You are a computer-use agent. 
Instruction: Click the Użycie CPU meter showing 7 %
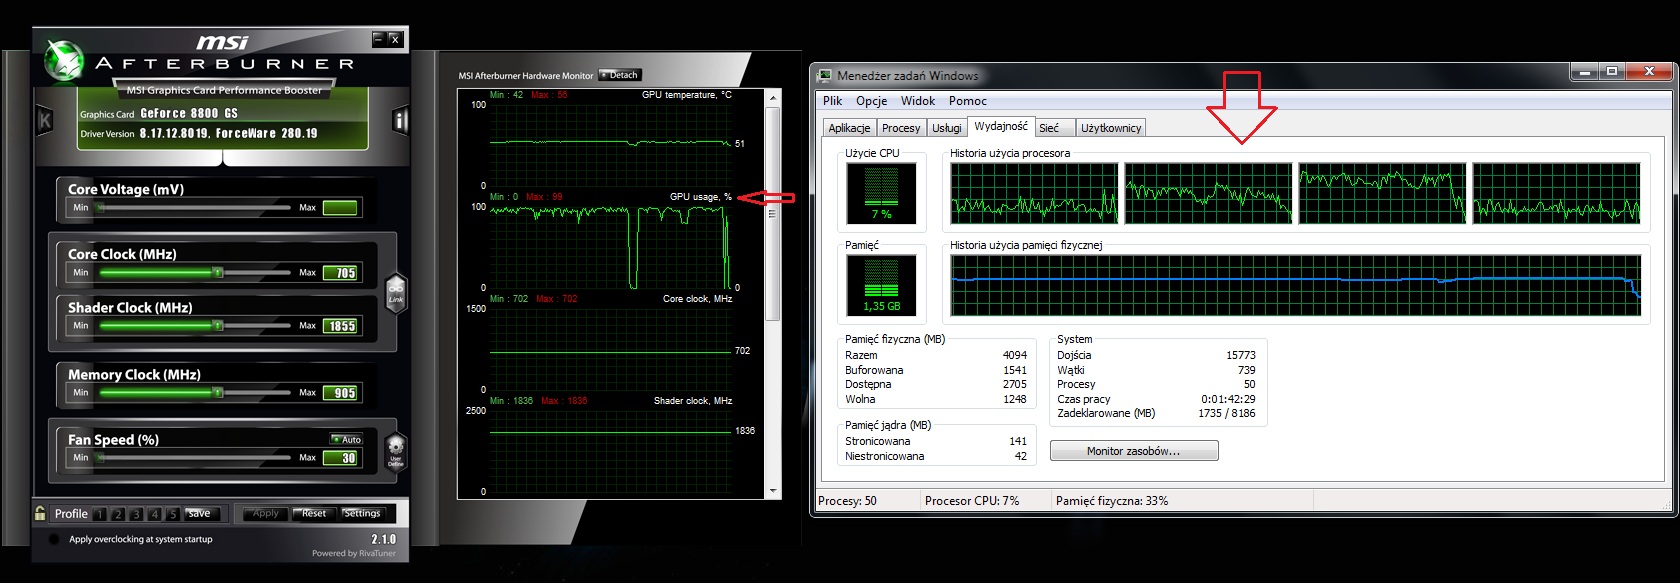tap(881, 193)
